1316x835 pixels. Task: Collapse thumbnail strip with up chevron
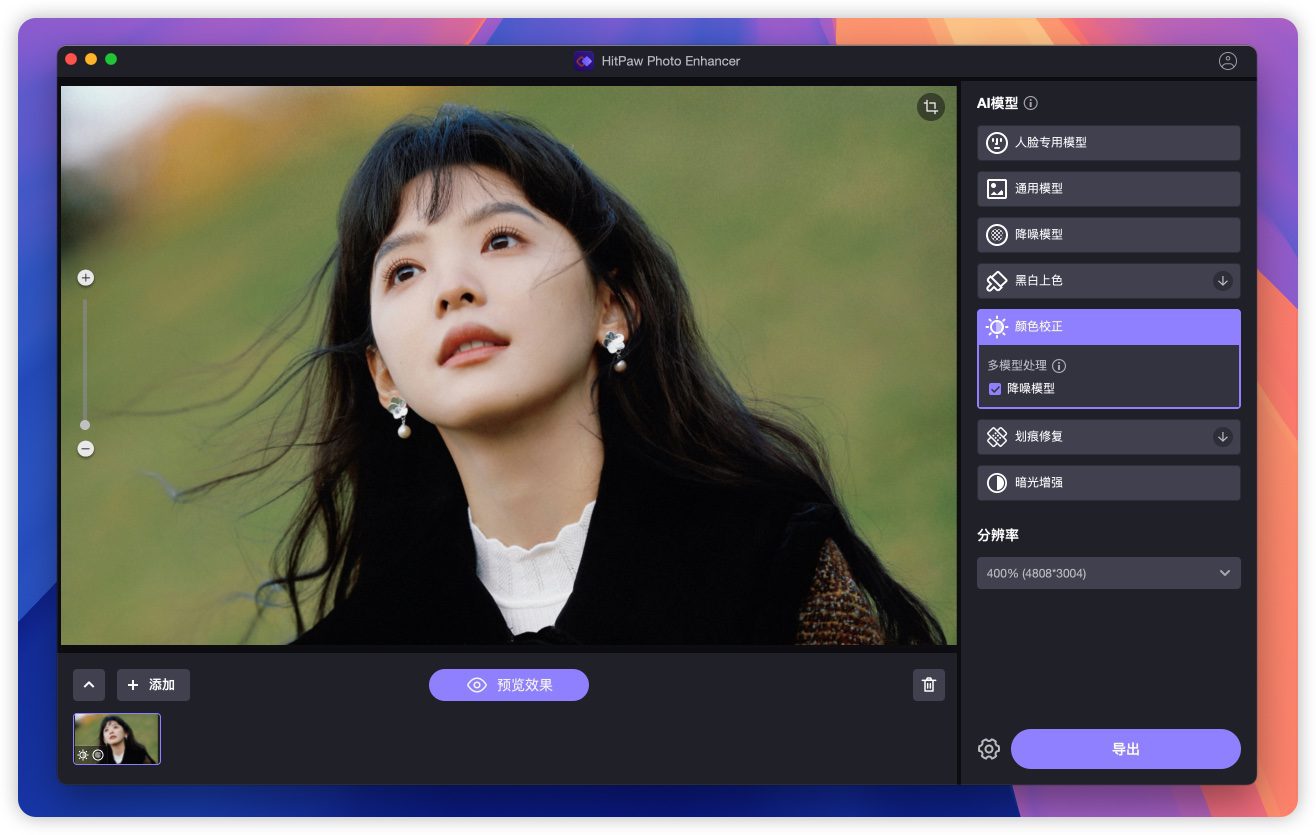89,685
